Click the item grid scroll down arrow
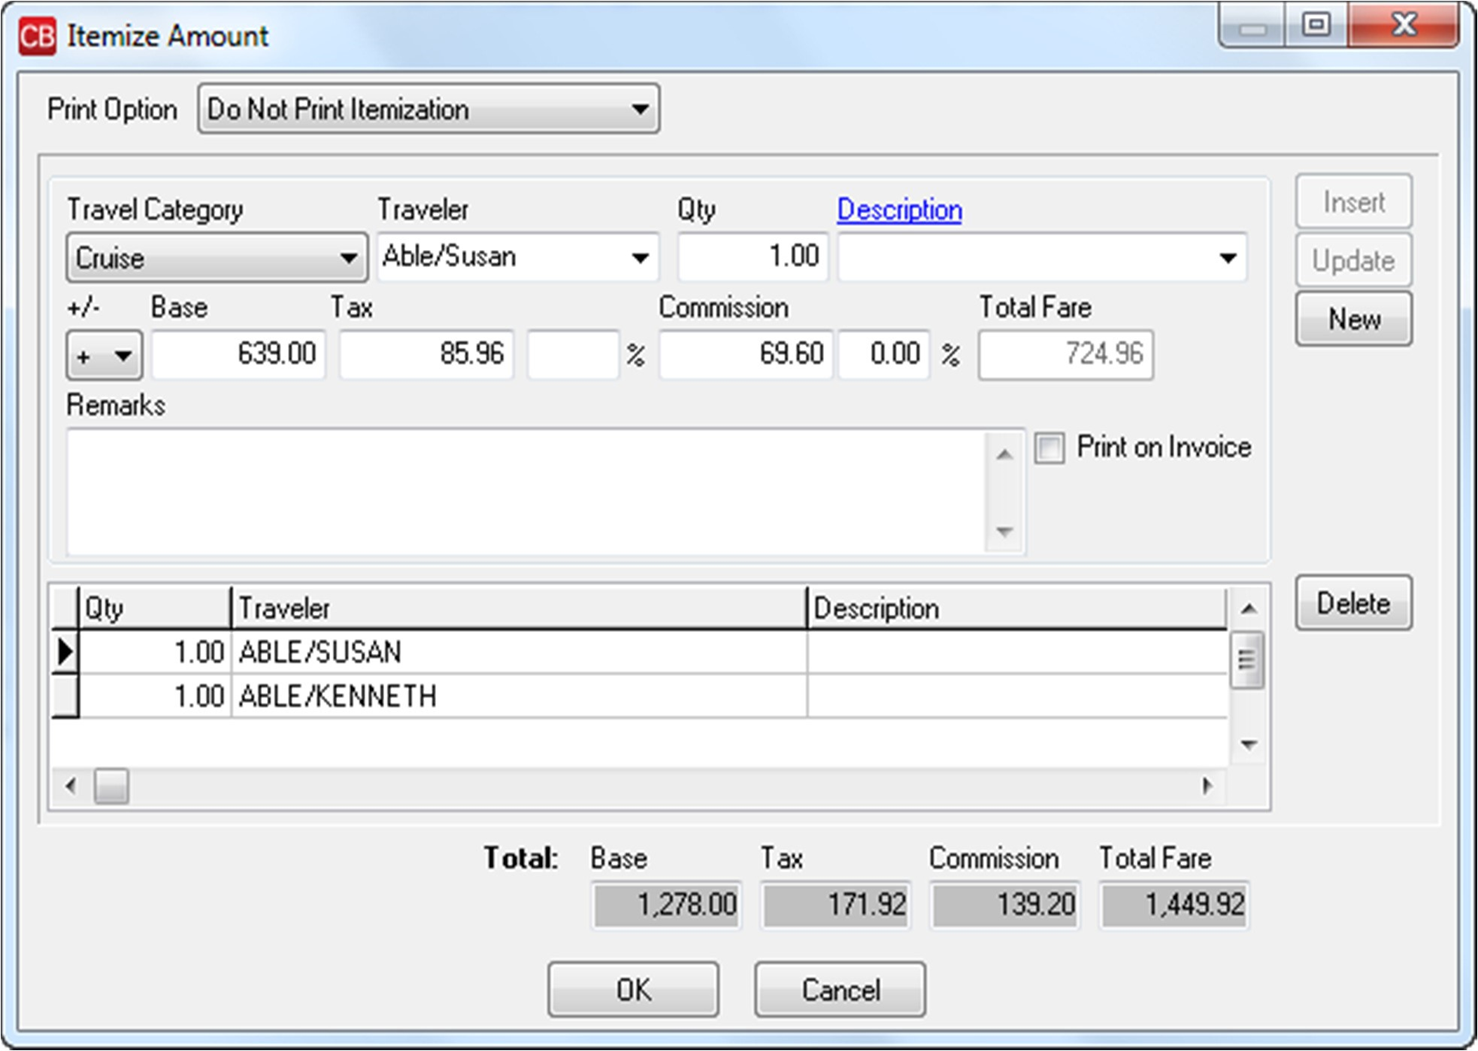This screenshot has width=1478, height=1051. point(1248,744)
